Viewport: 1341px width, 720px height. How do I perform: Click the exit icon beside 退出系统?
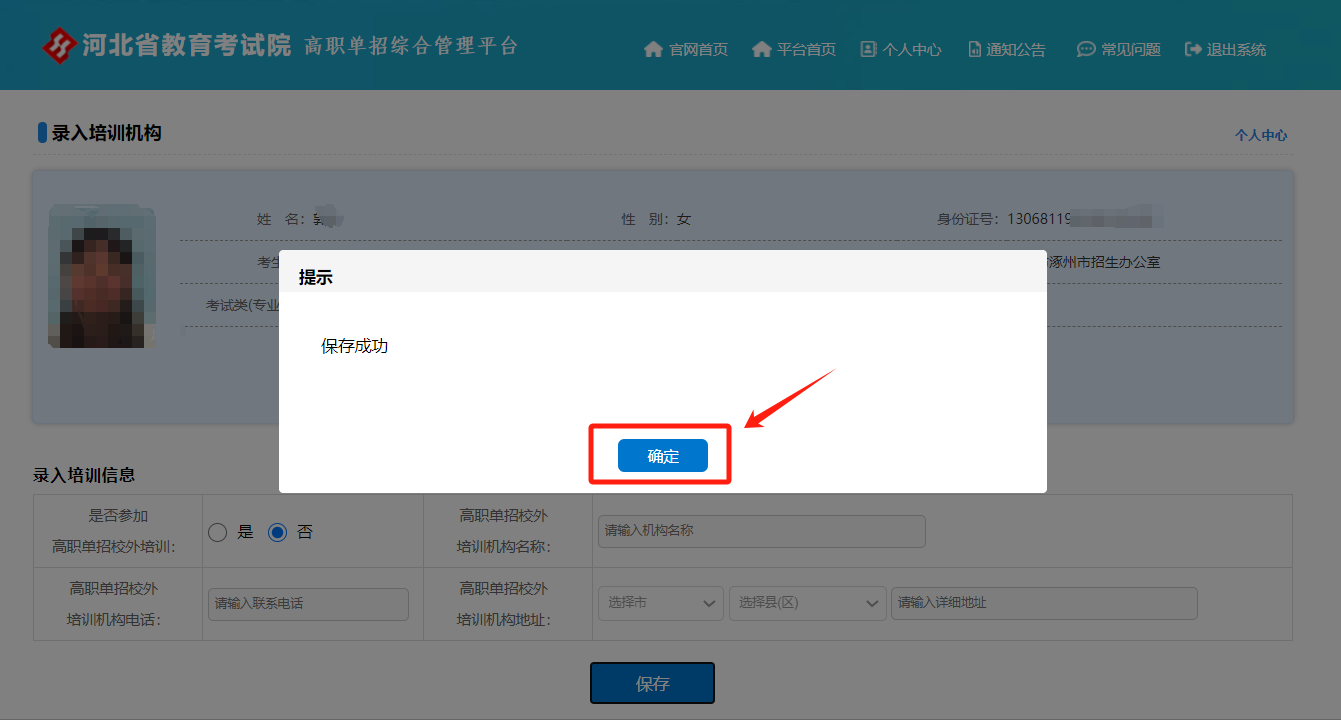1193,49
